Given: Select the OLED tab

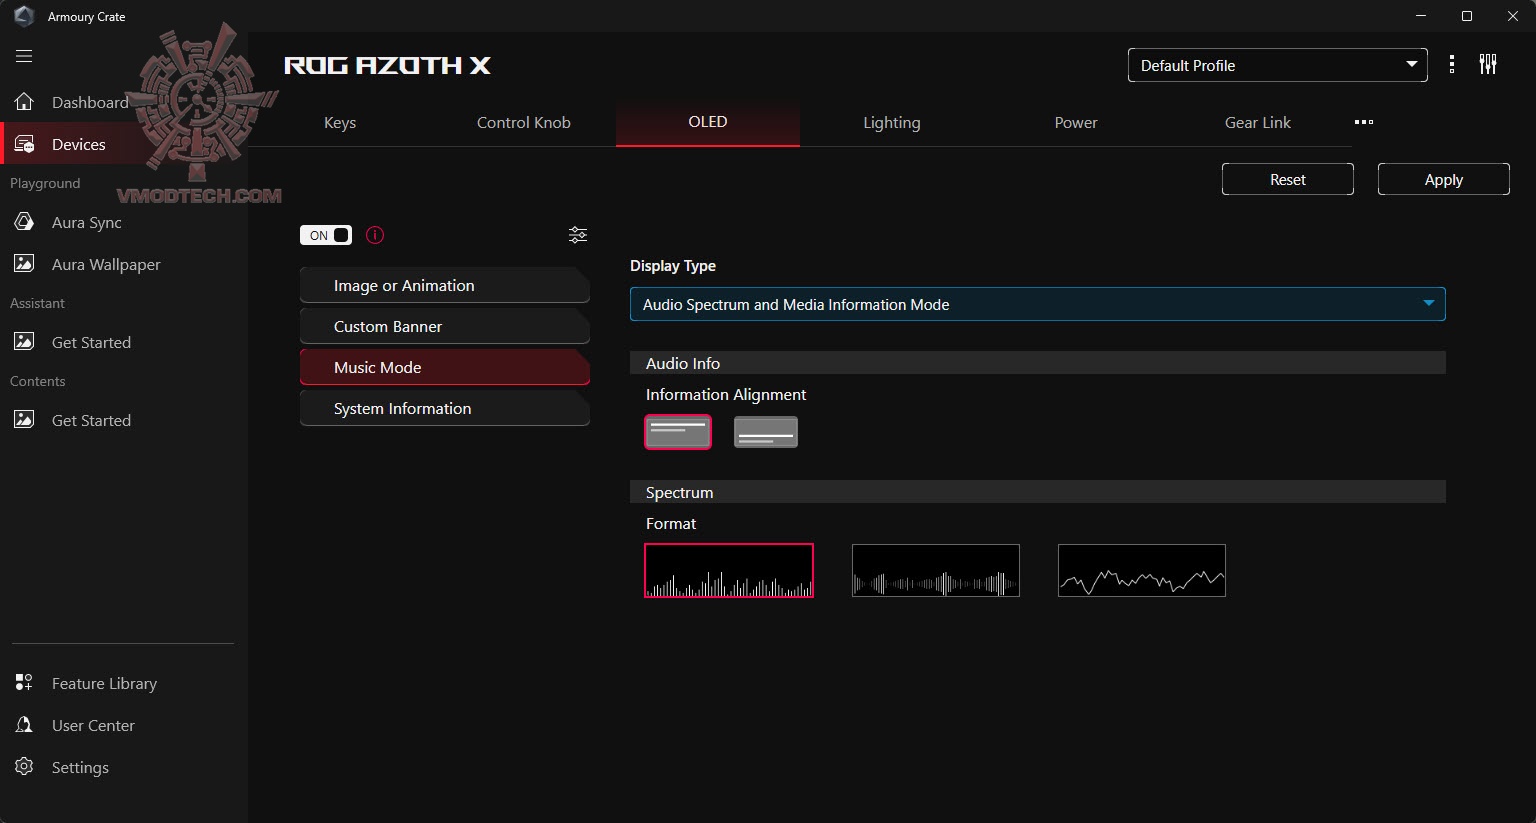Looking at the screenshot, I should click(708, 122).
